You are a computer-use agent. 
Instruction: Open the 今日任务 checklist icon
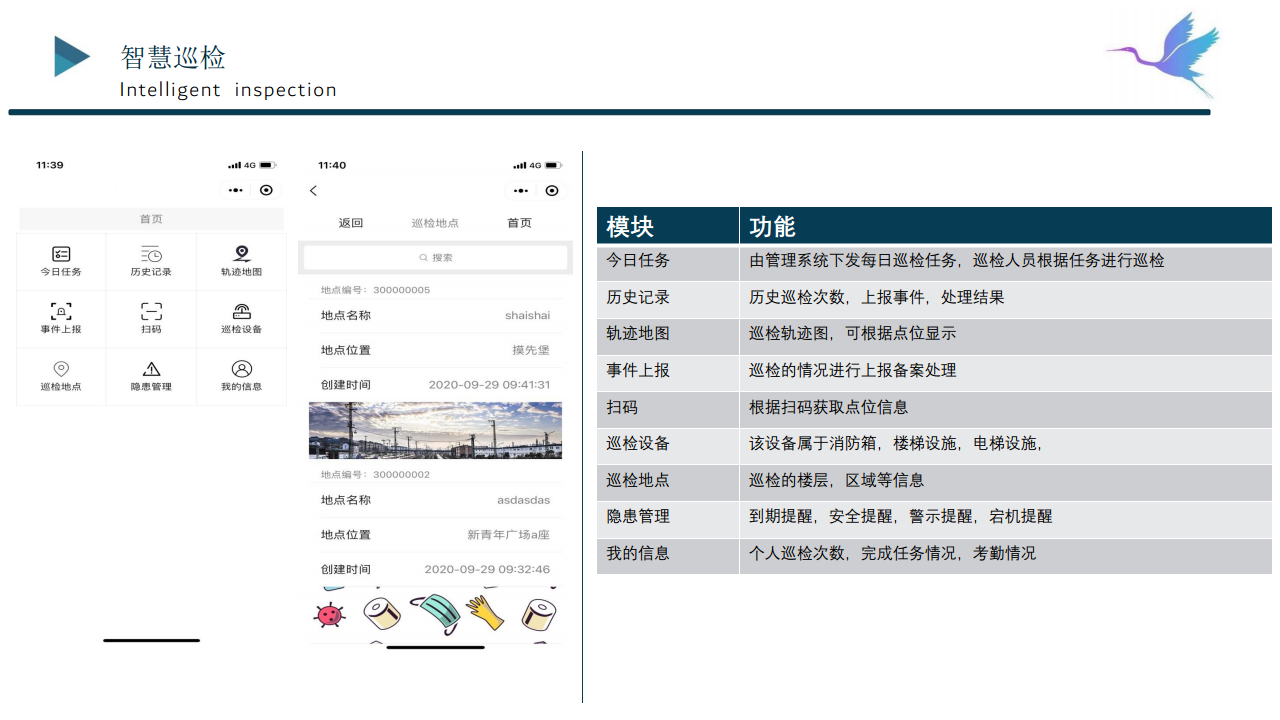61,254
